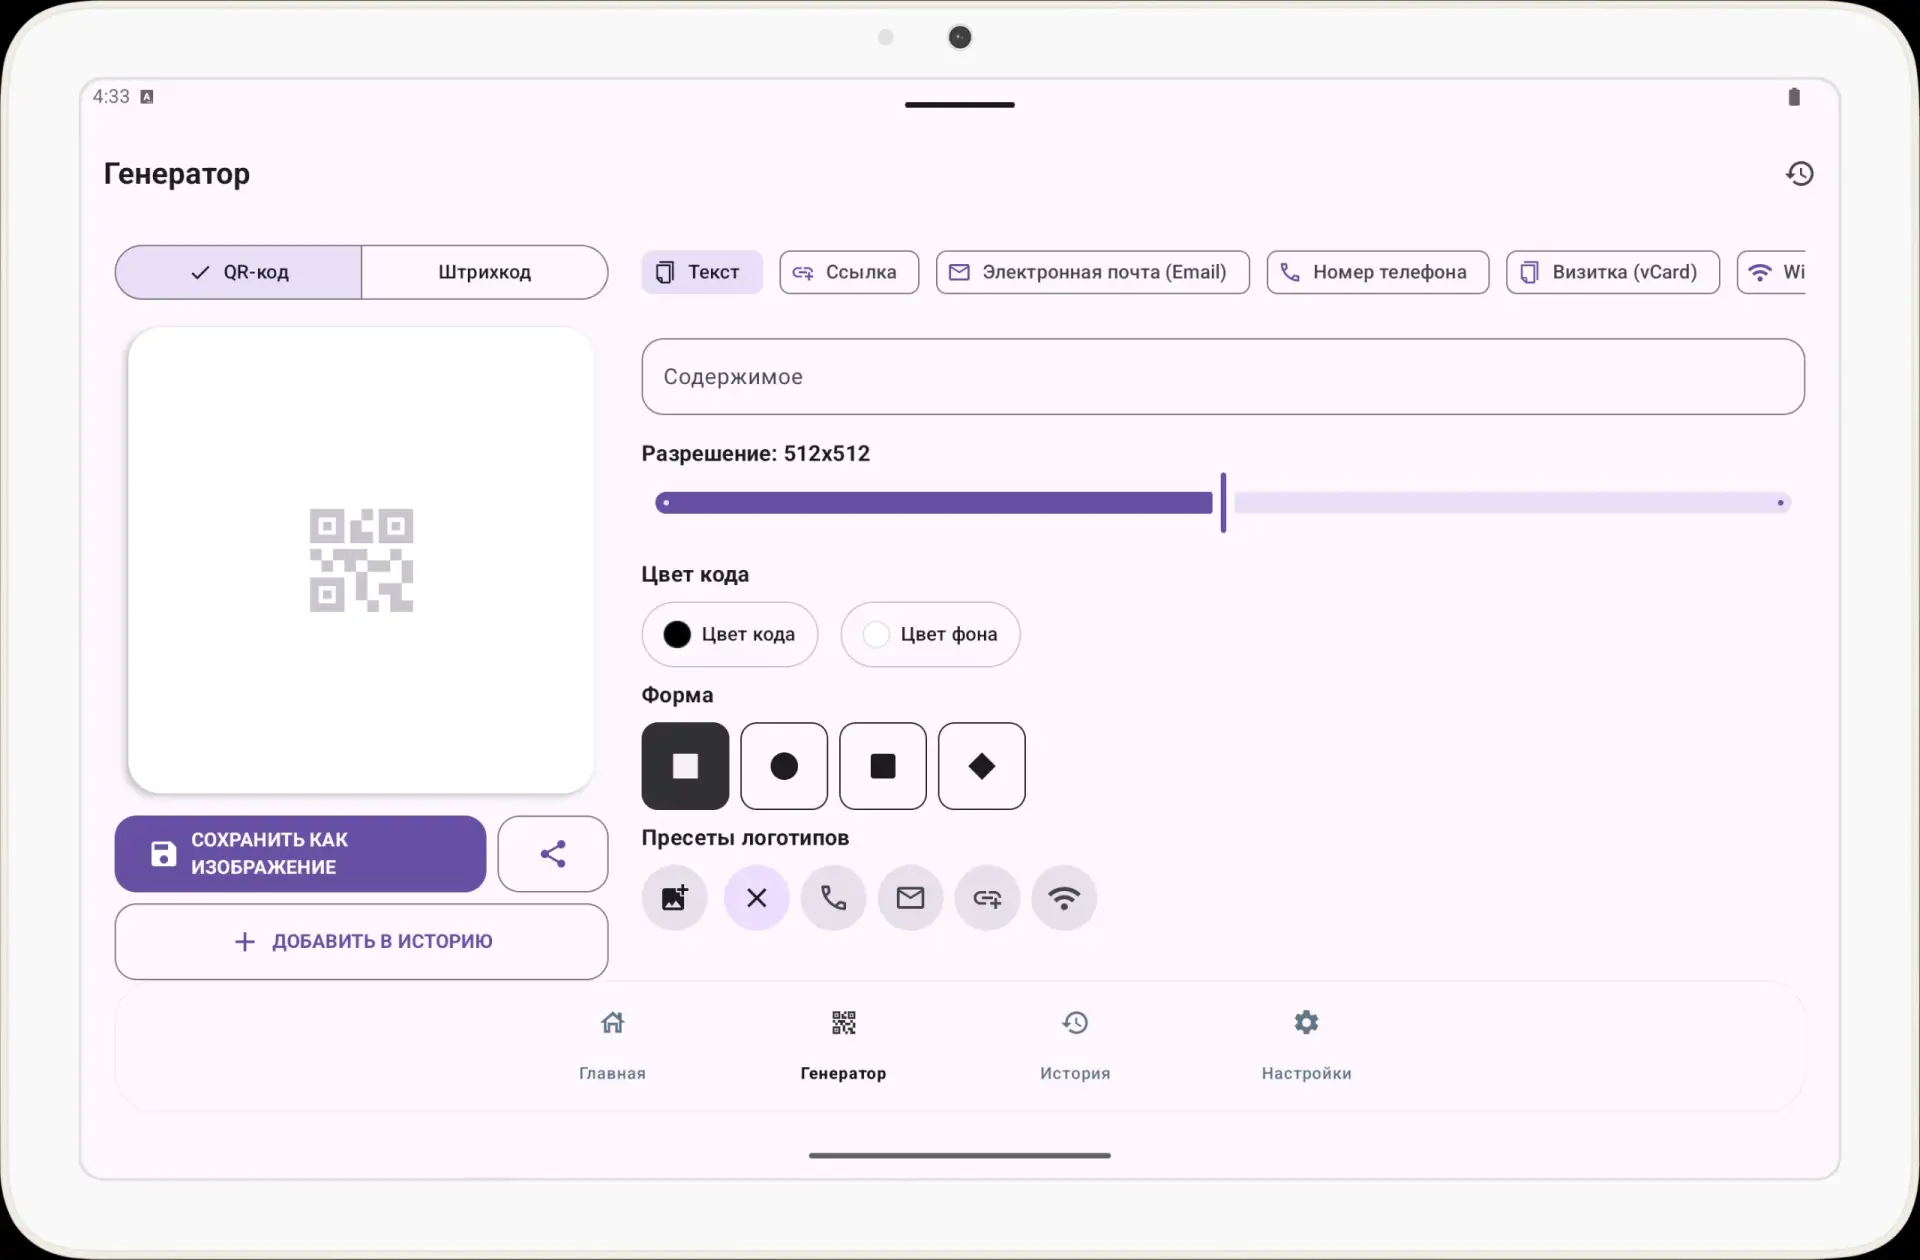Choose the rounded square shape
The width and height of the screenshot is (1920, 1260).
pyautogui.click(x=883, y=766)
